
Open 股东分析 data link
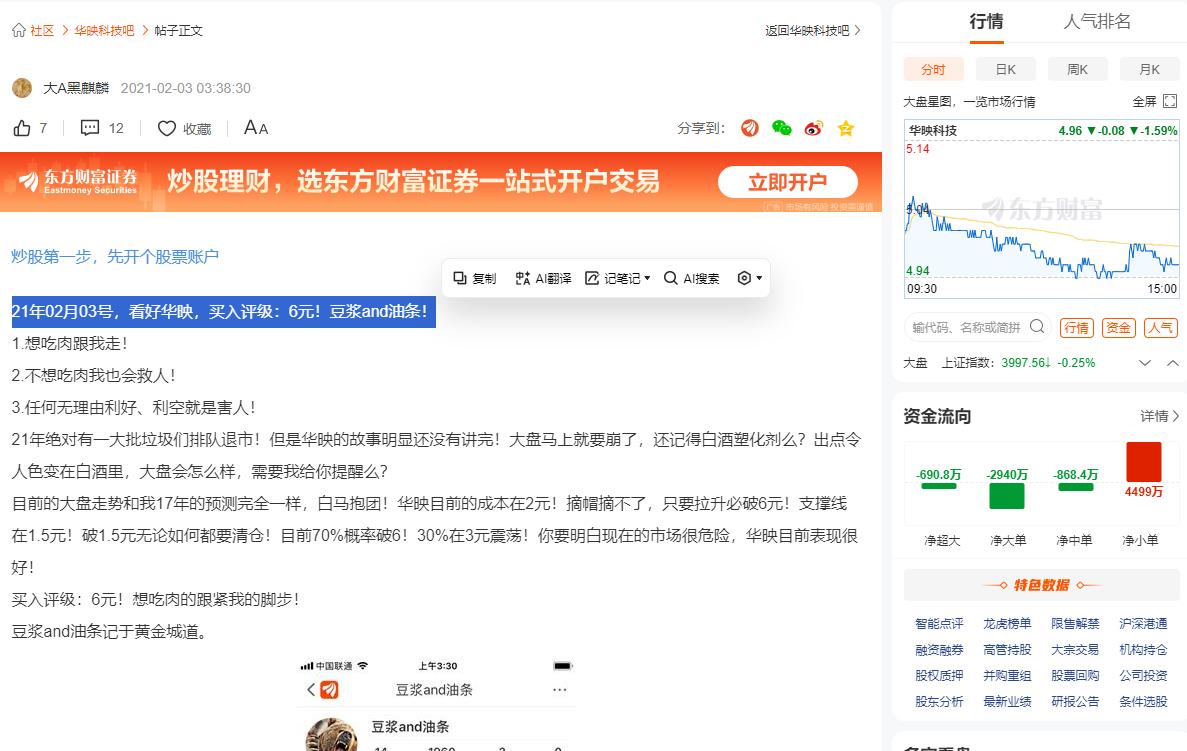(939, 702)
